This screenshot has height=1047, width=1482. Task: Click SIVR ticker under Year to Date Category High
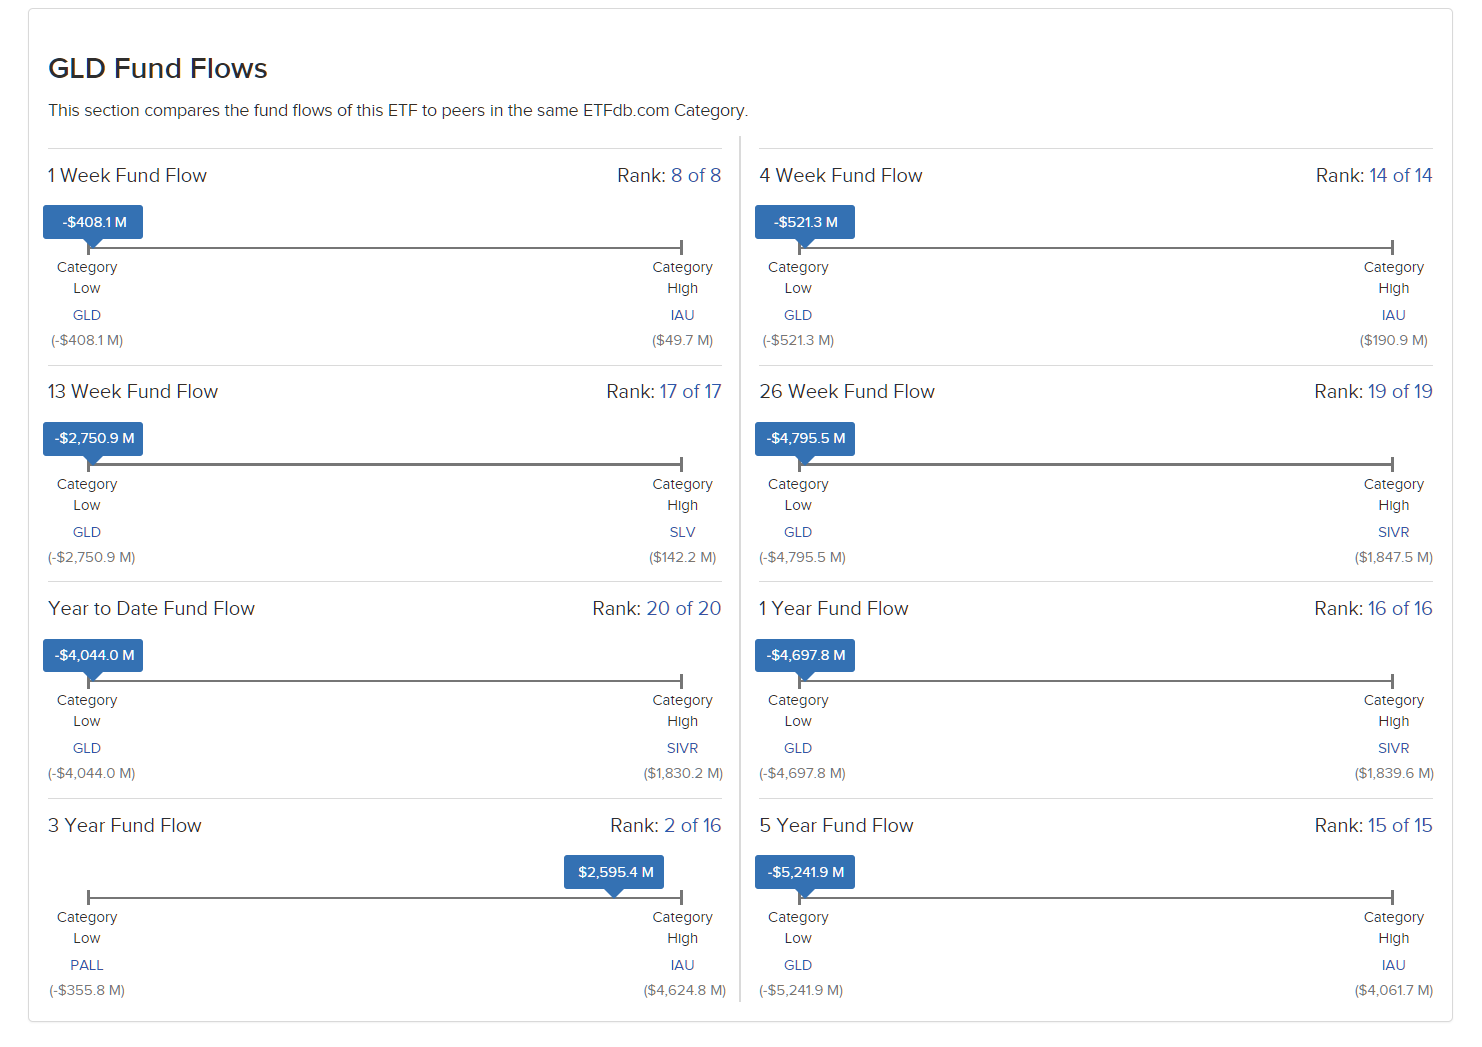pos(682,748)
